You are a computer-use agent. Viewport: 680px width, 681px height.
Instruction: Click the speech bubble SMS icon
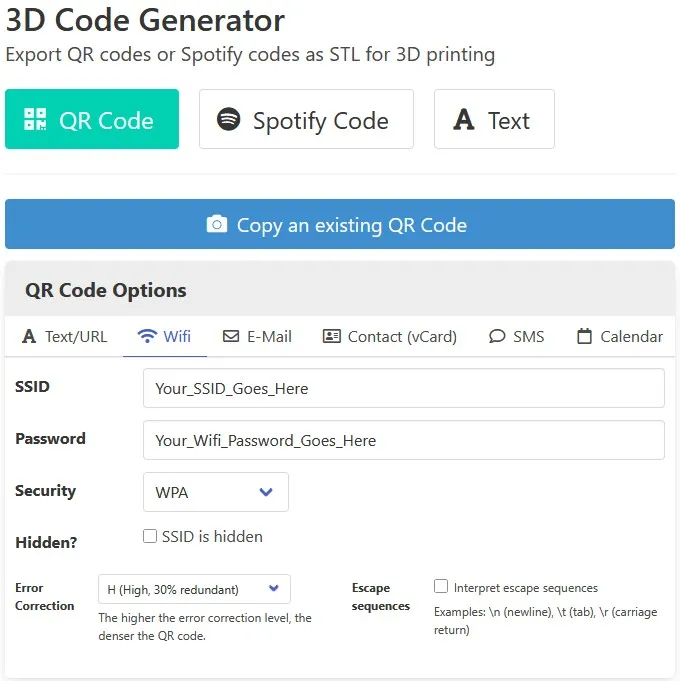coord(497,336)
